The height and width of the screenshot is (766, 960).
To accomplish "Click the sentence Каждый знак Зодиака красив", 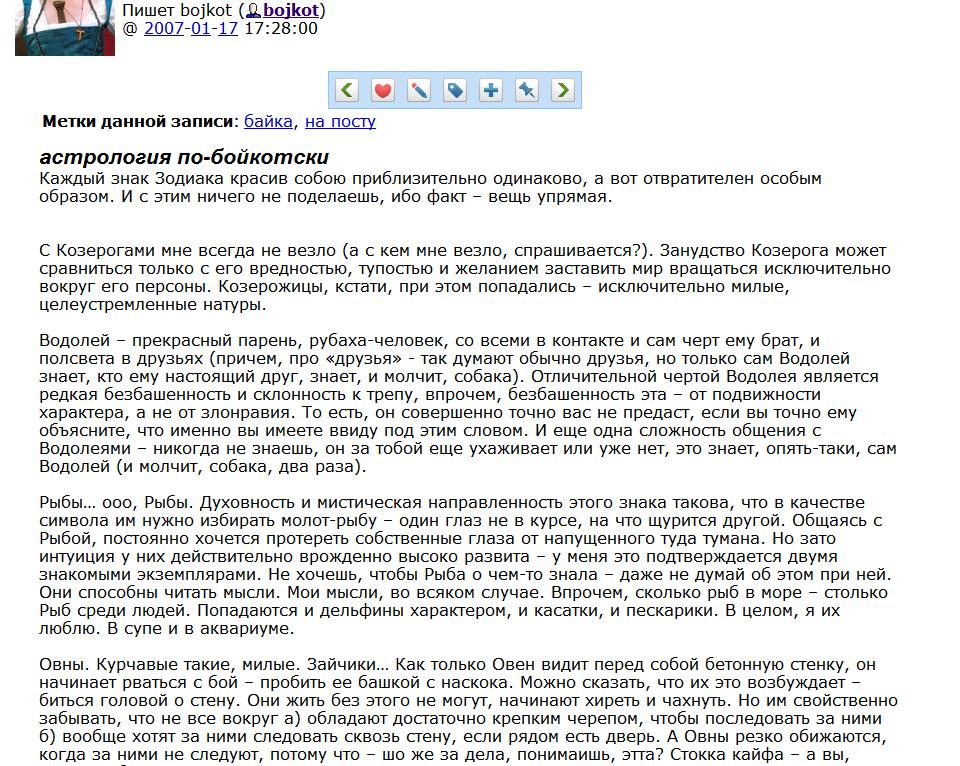I will coord(430,187).
